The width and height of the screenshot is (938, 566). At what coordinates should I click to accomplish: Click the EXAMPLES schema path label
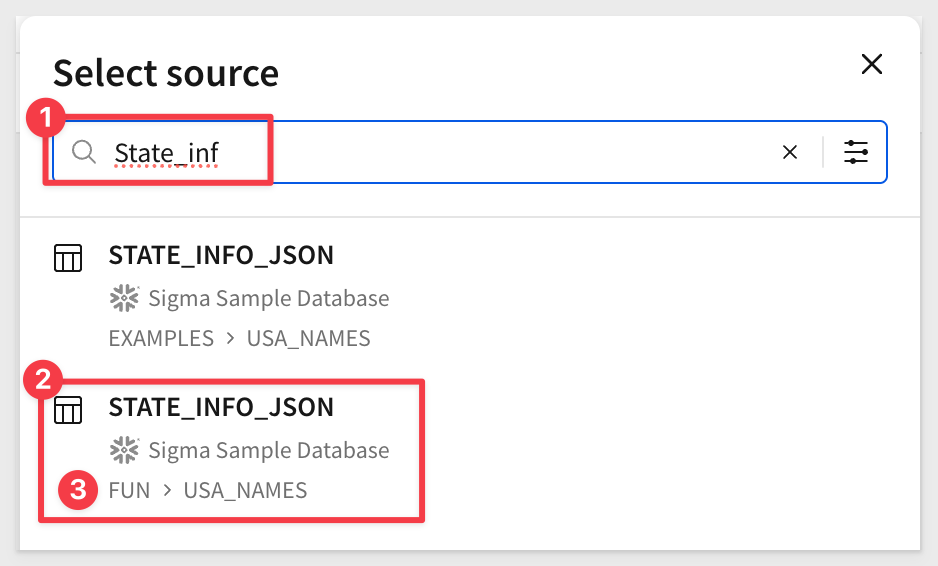(x=161, y=339)
